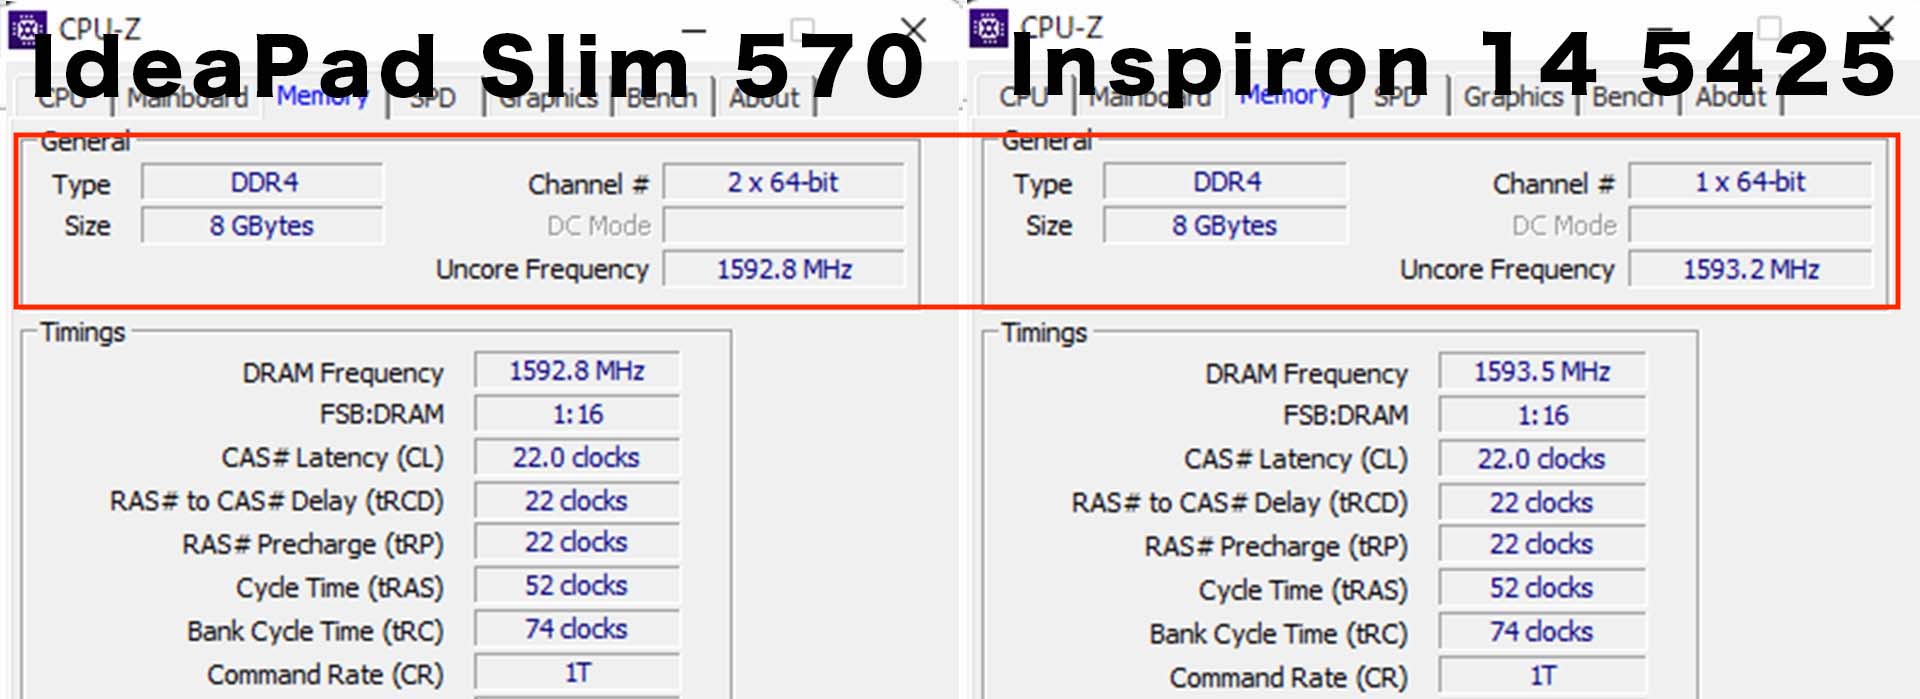This screenshot has width=1920, height=699.
Task: Open the Bench tab in the right CPU-Z window
Action: click(1627, 97)
